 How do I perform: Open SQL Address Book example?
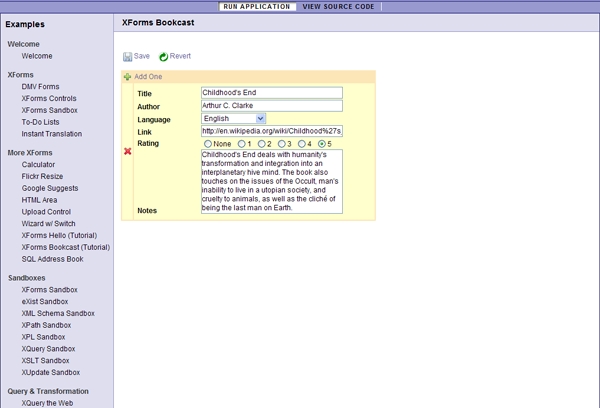(52, 259)
